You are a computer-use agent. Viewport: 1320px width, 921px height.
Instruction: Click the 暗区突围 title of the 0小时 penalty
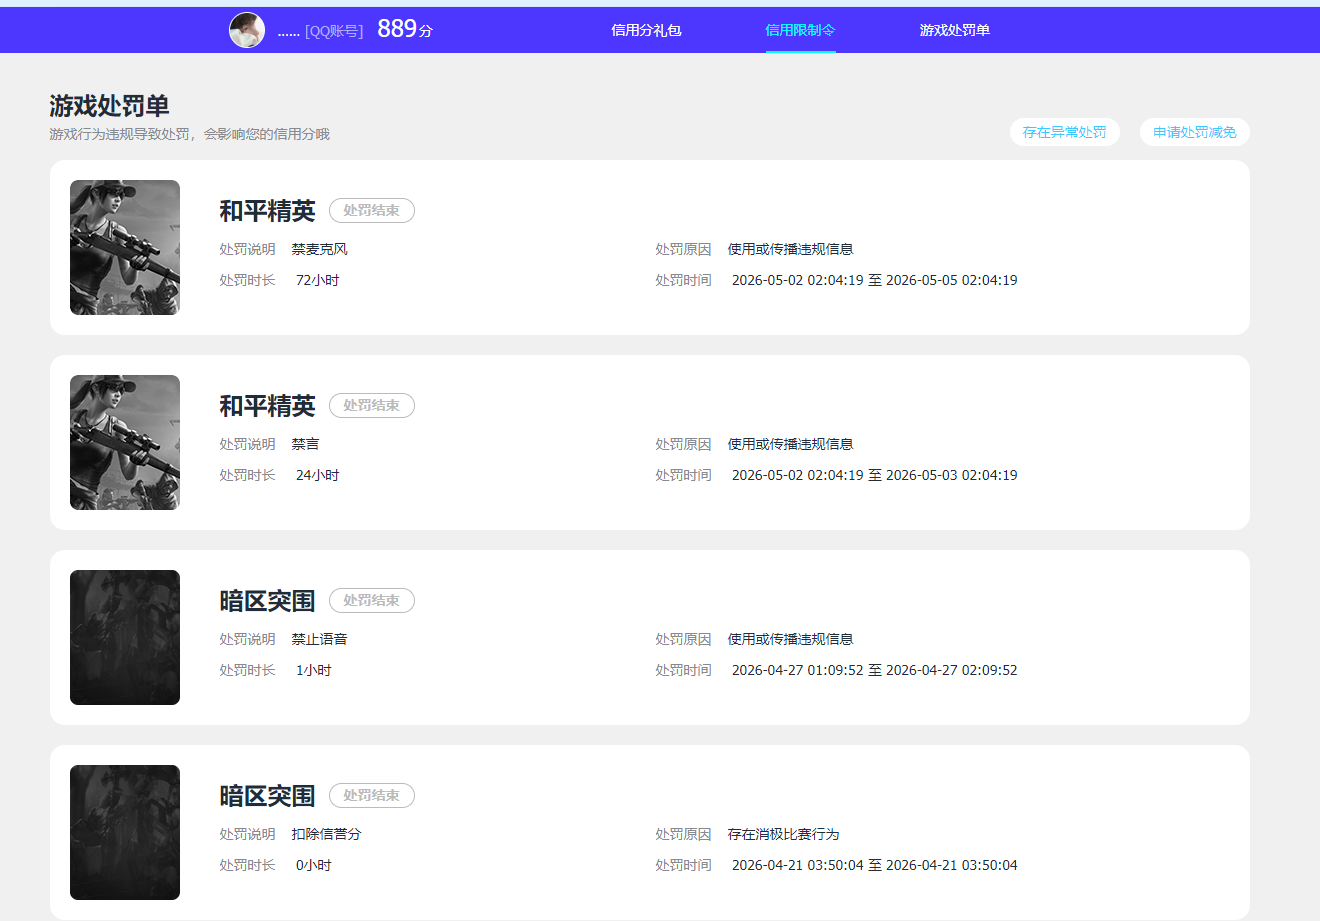coord(267,796)
